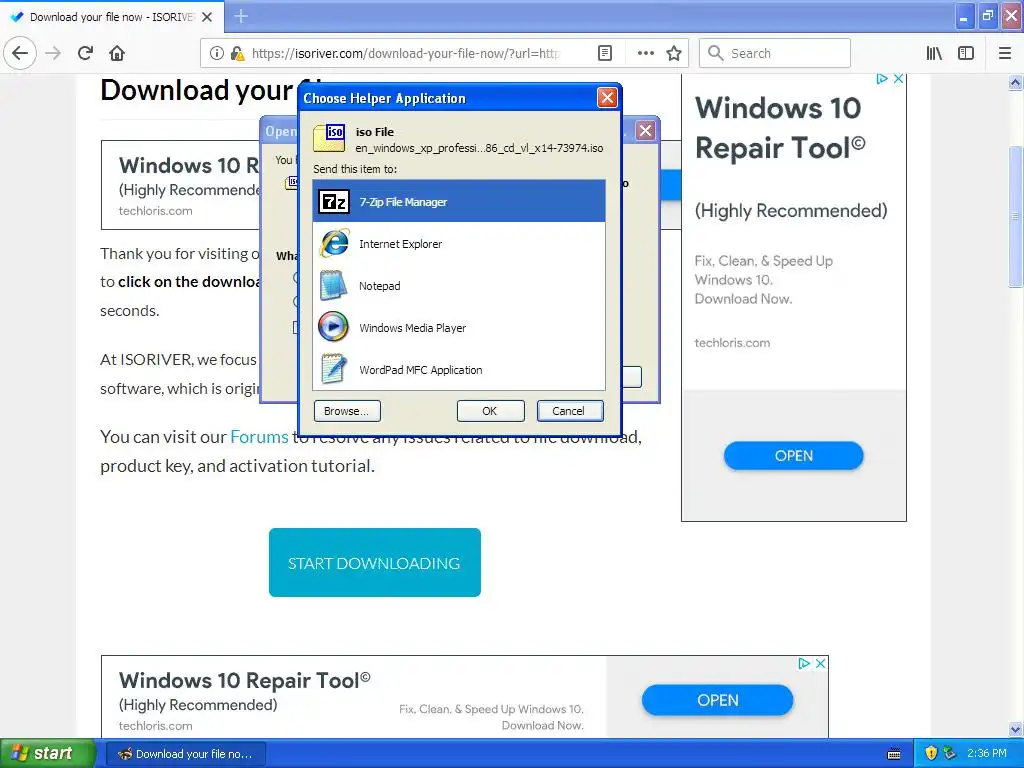Pick WordPad MFC Application entry
The image size is (1024, 768).
(459, 369)
